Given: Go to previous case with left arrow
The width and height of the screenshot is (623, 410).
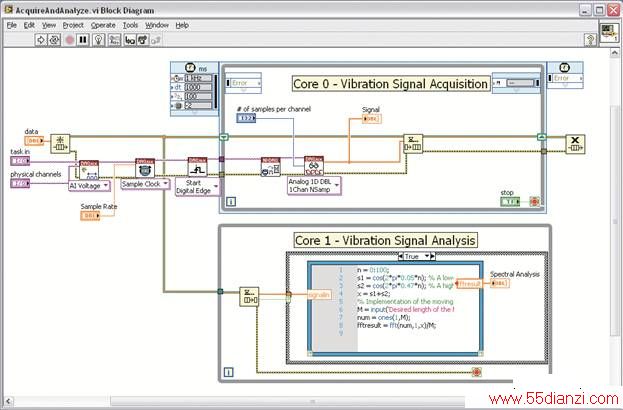Looking at the screenshot, I should 400,256.
